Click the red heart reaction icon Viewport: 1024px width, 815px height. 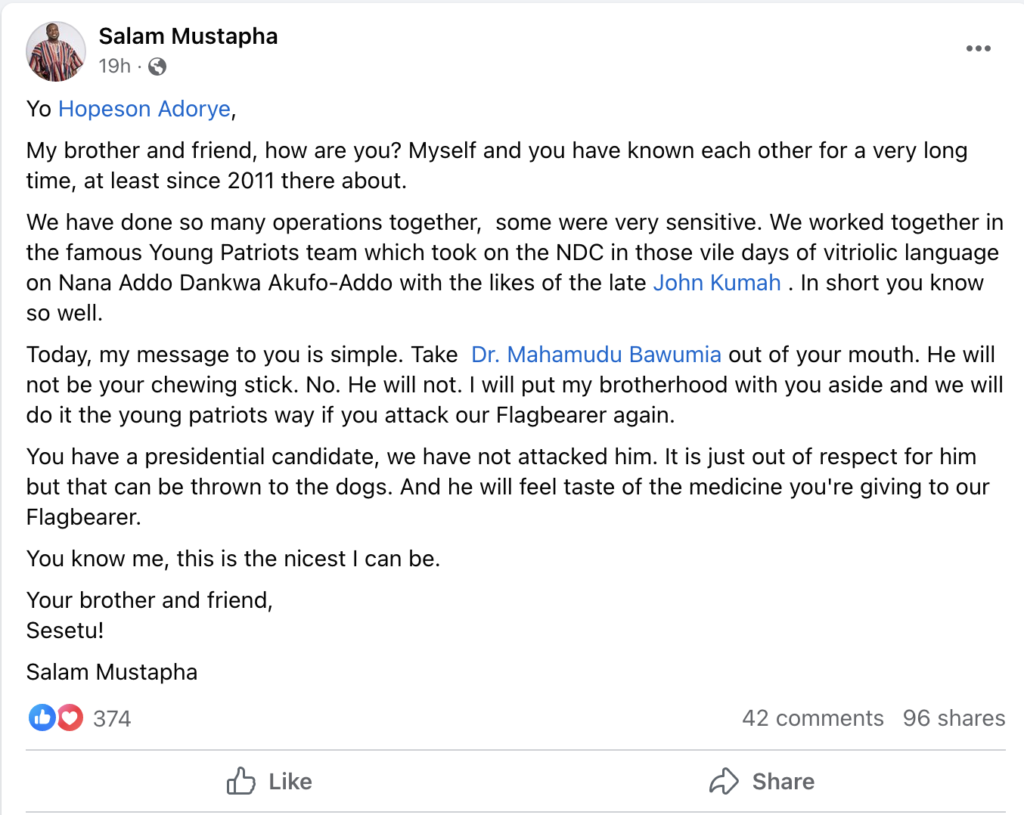coord(69,717)
